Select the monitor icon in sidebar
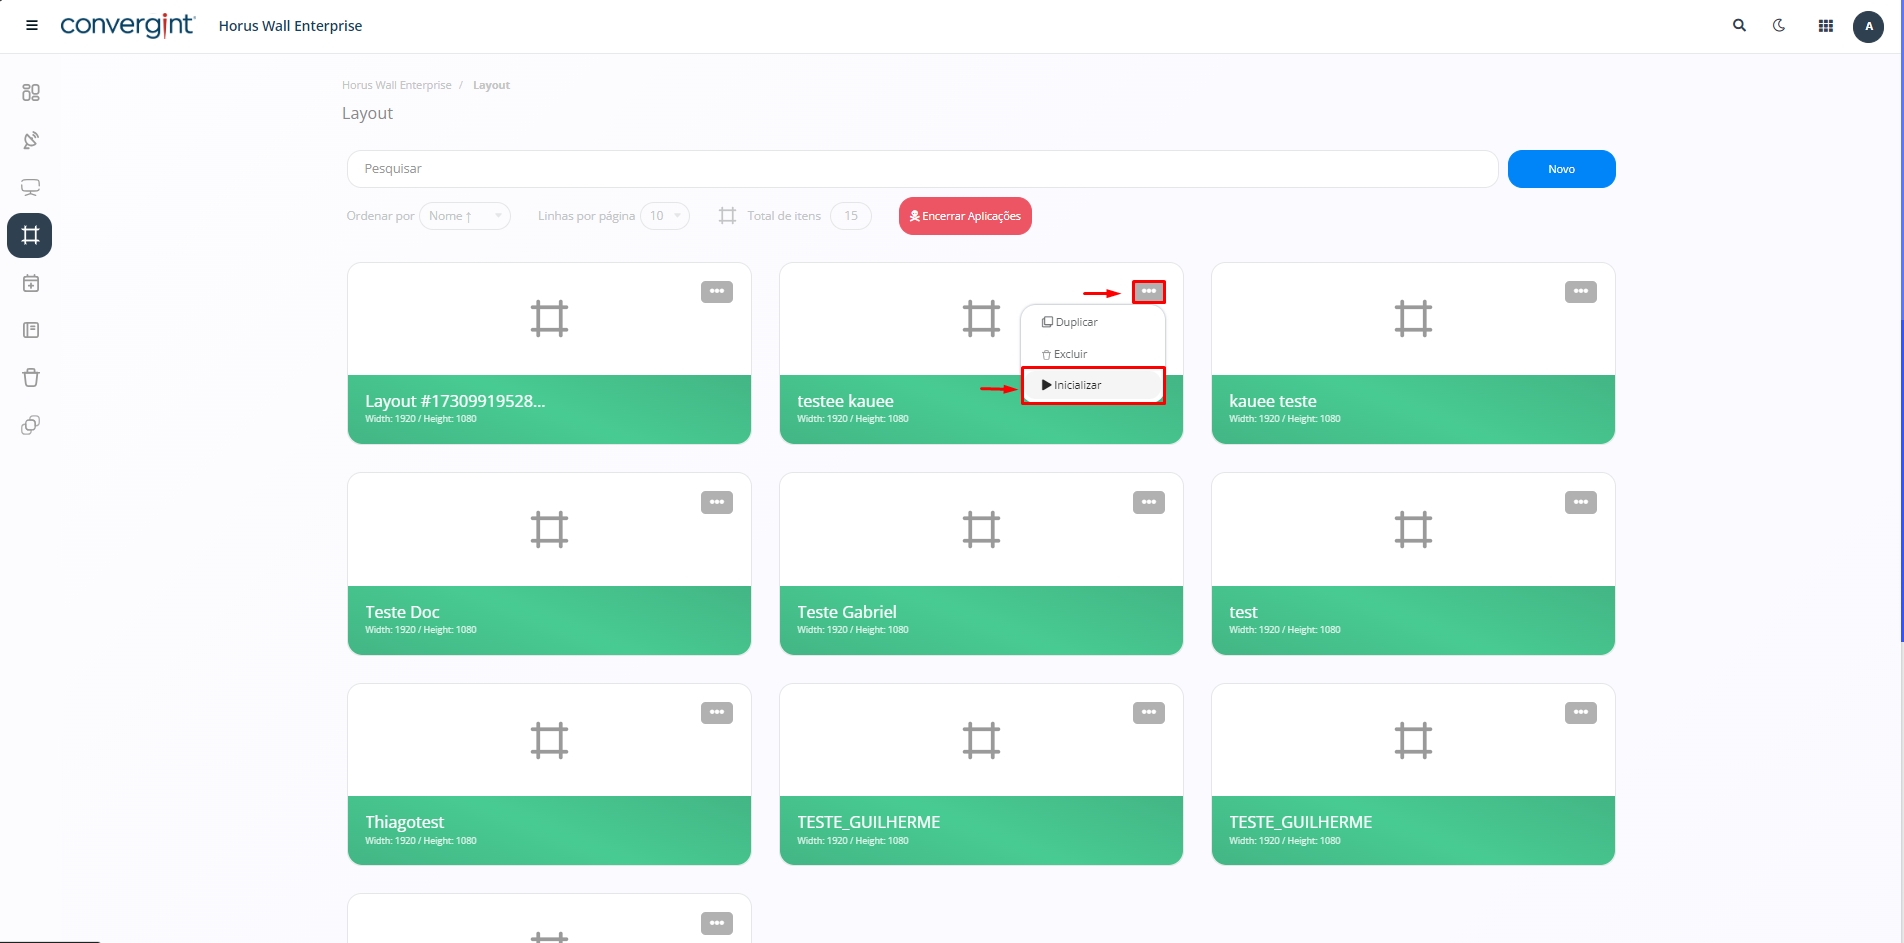Image resolution: width=1904 pixels, height=943 pixels. [x=31, y=188]
